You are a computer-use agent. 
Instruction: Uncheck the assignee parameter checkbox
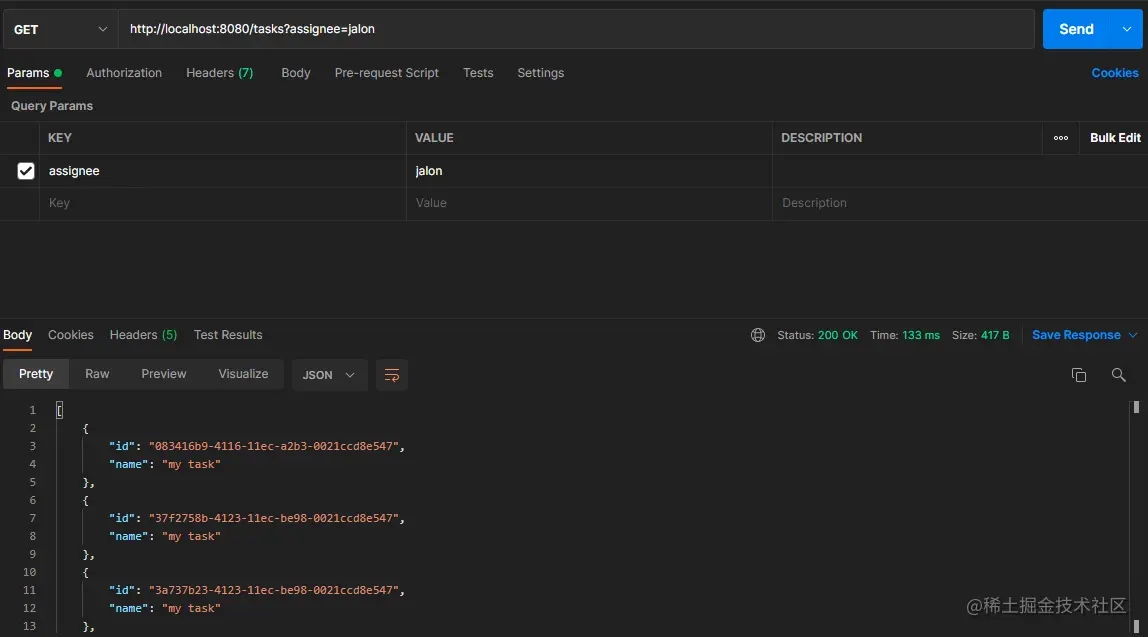click(26, 171)
